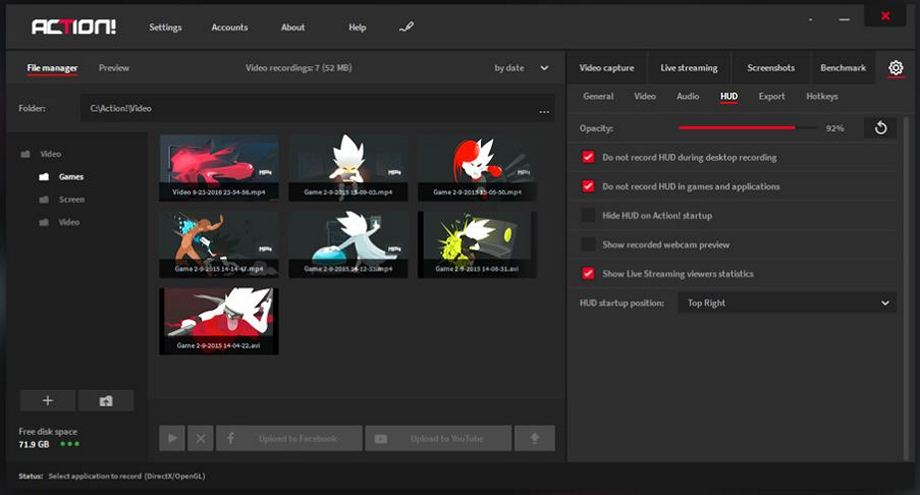Select the Game 2-9-2015 15-05-50.mp4 thumbnail
Viewport: 920px width, 495px height.
(477, 168)
